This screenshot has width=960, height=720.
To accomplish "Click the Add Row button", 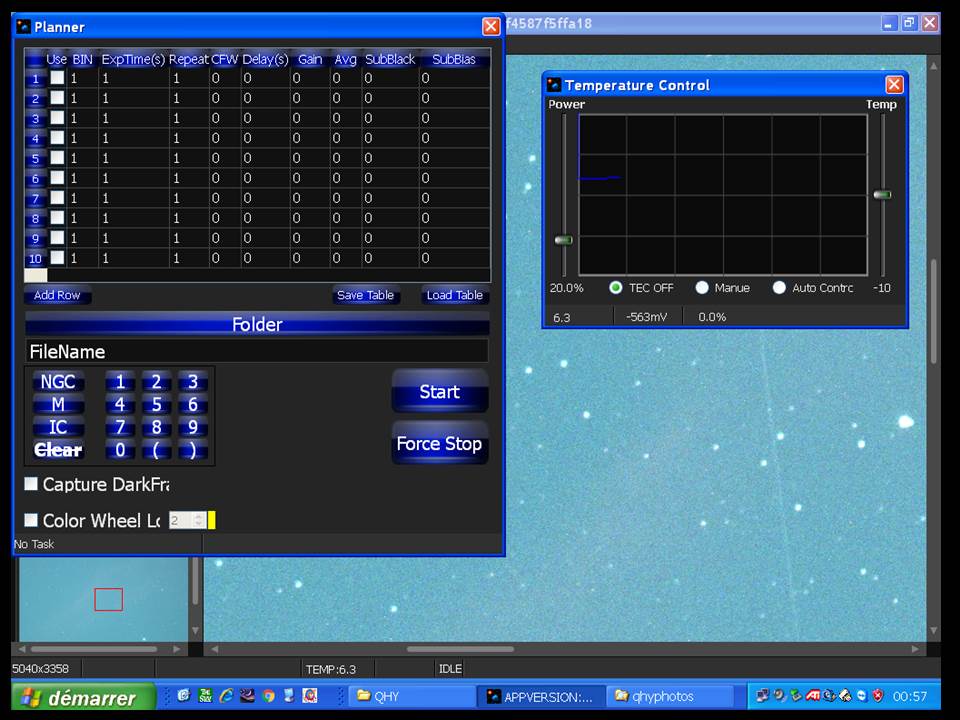I will tap(57, 295).
